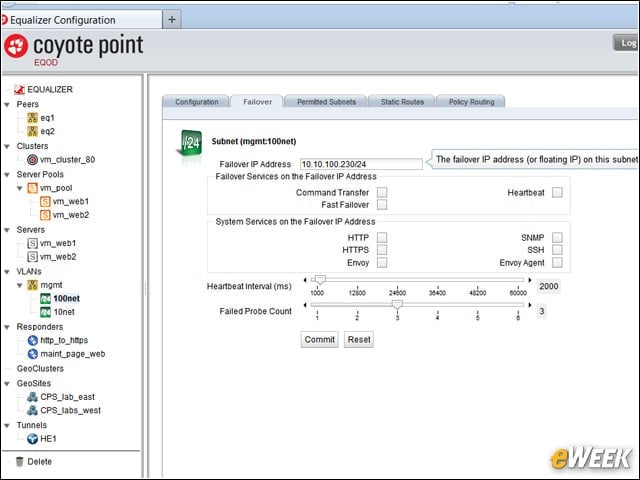Click the 100net subnet icon
Screen dimensions: 640x480
tap(45, 299)
